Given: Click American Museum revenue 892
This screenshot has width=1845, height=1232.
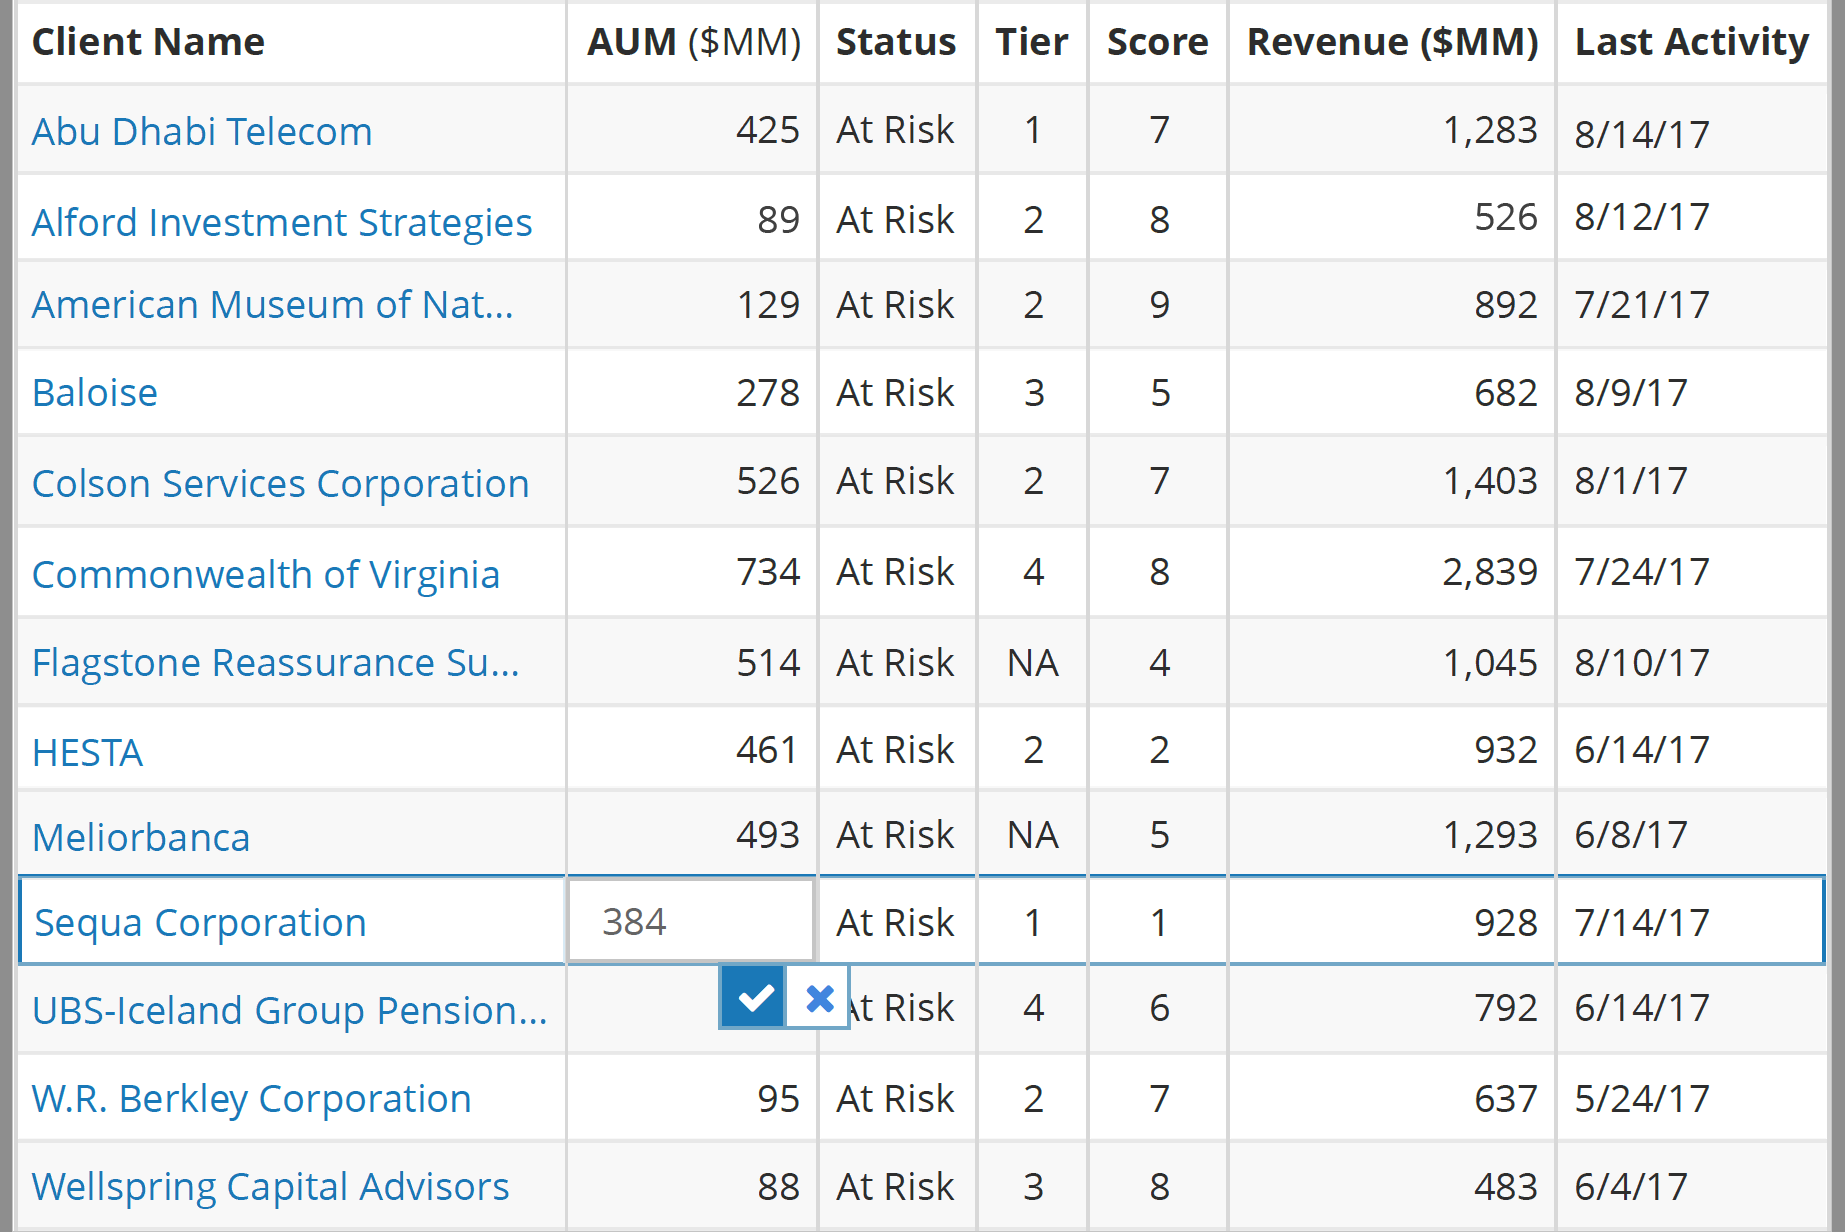Looking at the screenshot, I should tap(1506, 304).
